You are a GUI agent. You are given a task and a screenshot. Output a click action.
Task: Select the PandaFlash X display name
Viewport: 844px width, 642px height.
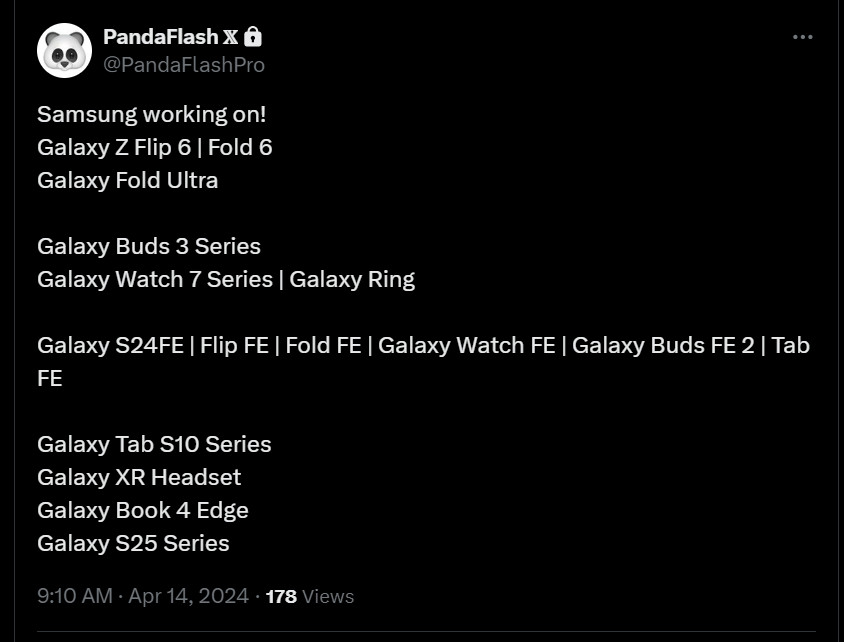pos(167,36)
